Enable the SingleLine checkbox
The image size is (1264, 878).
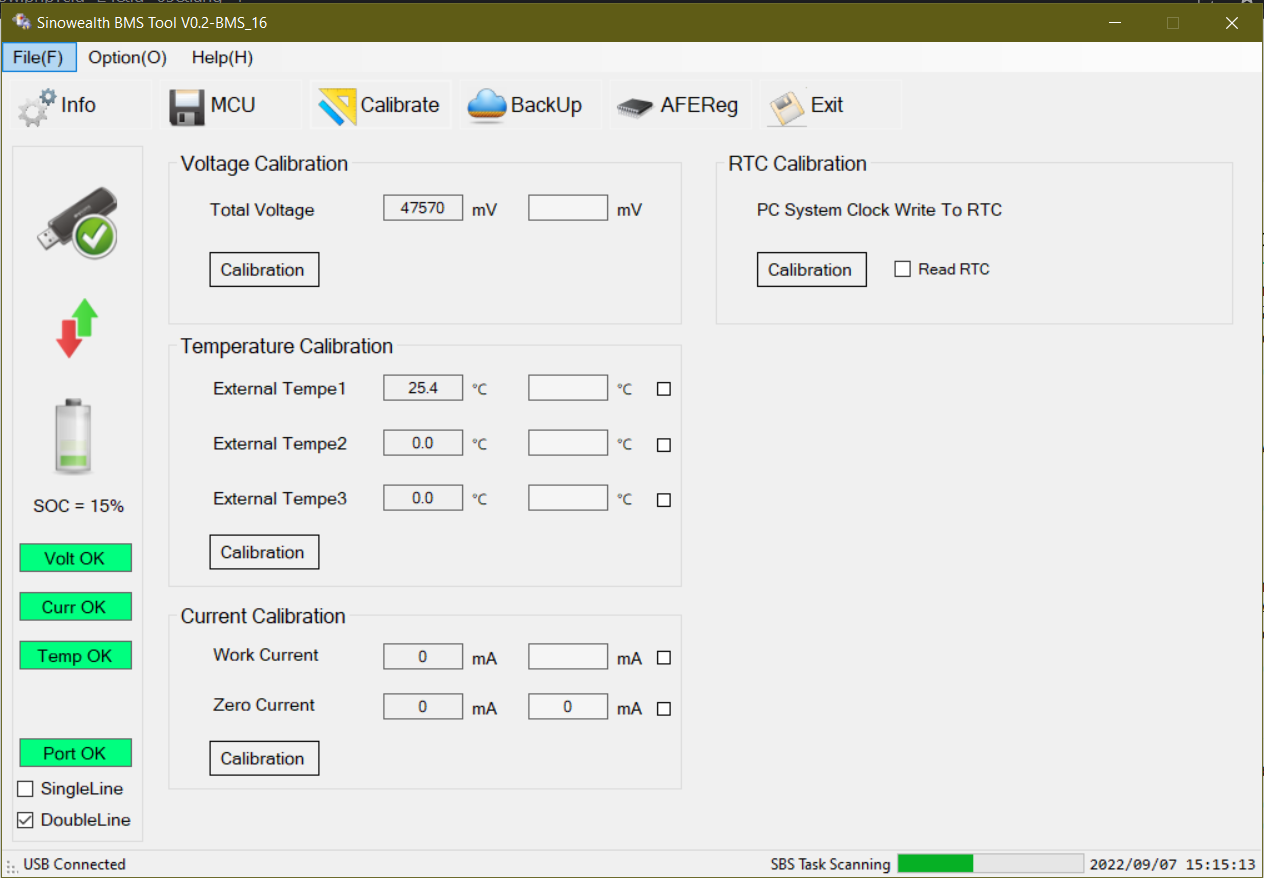point(25,788)
